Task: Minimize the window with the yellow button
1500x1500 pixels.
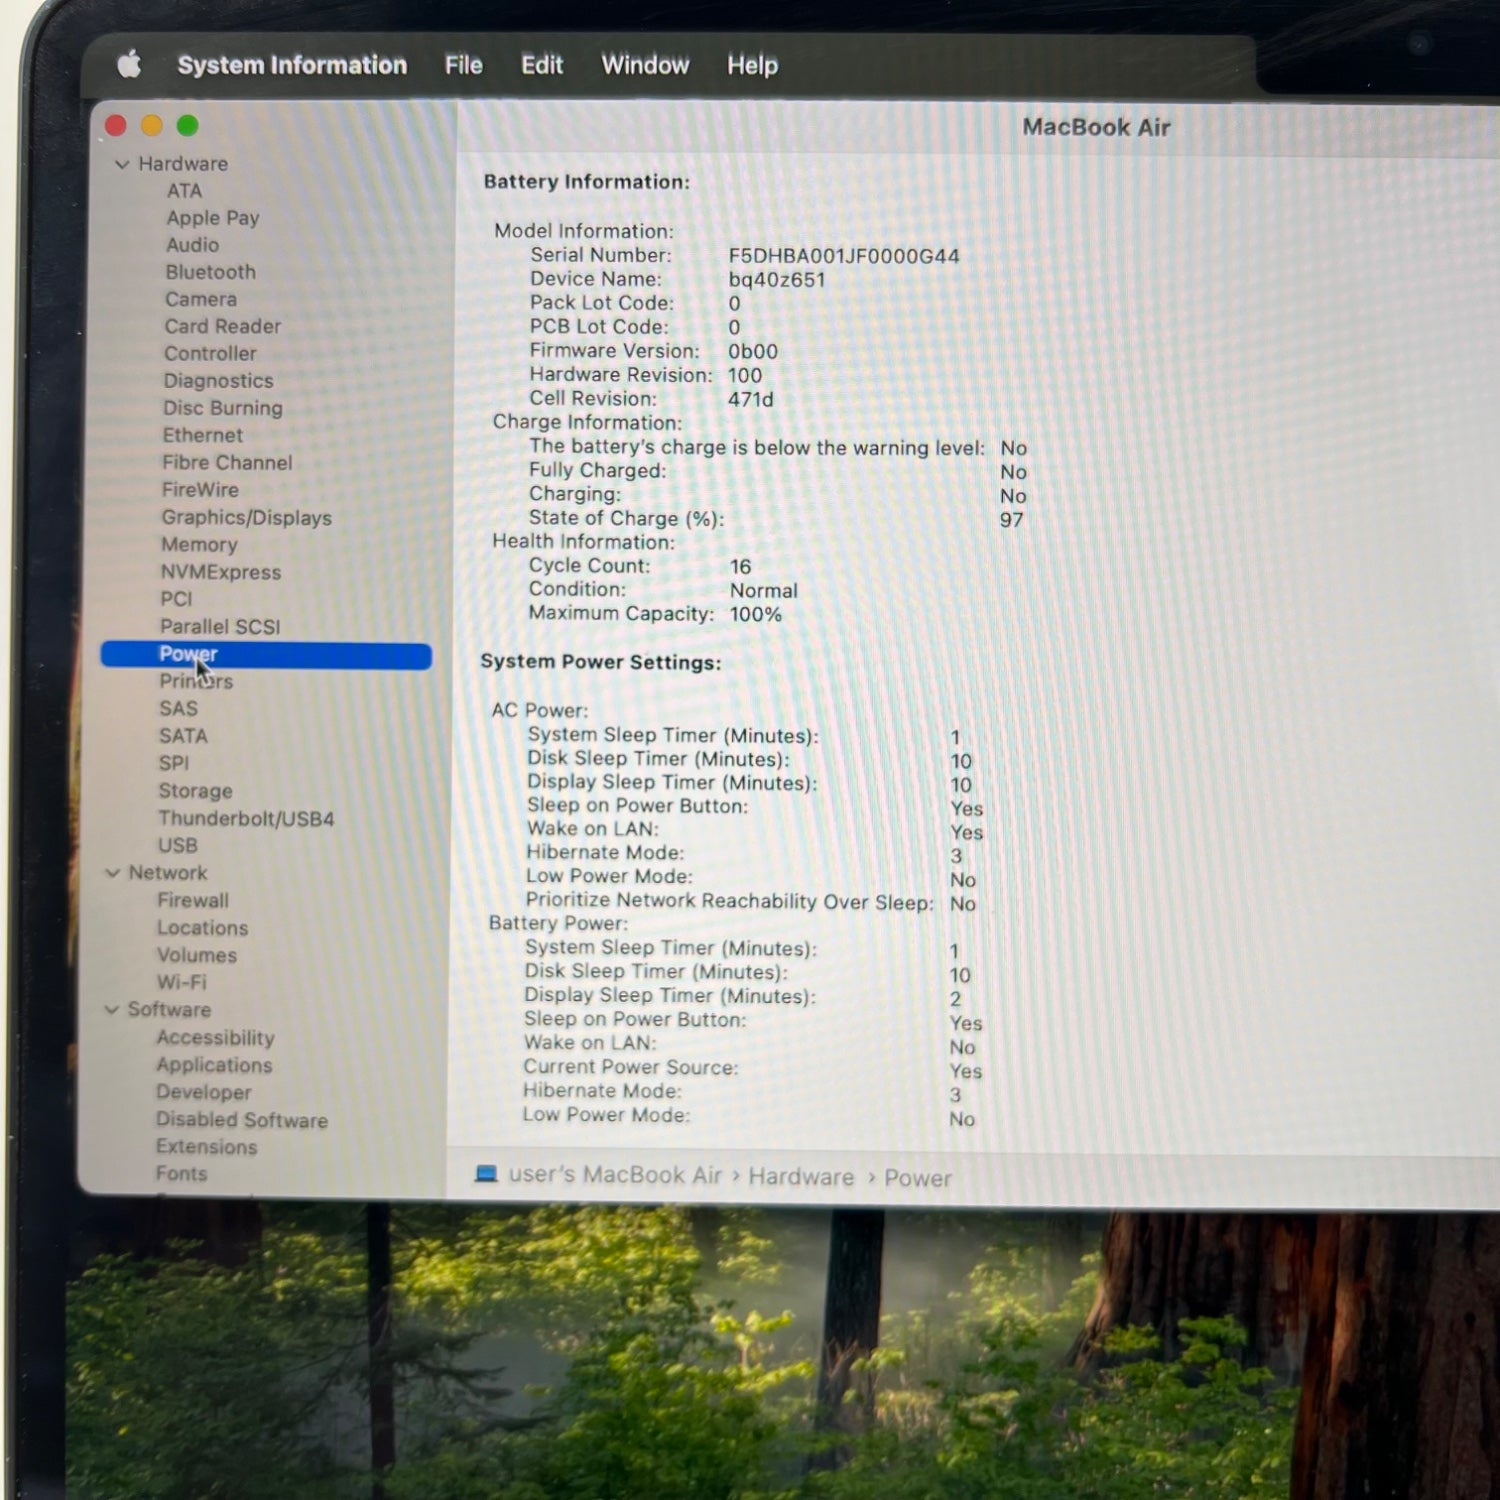Action: (x=152, y=125)
